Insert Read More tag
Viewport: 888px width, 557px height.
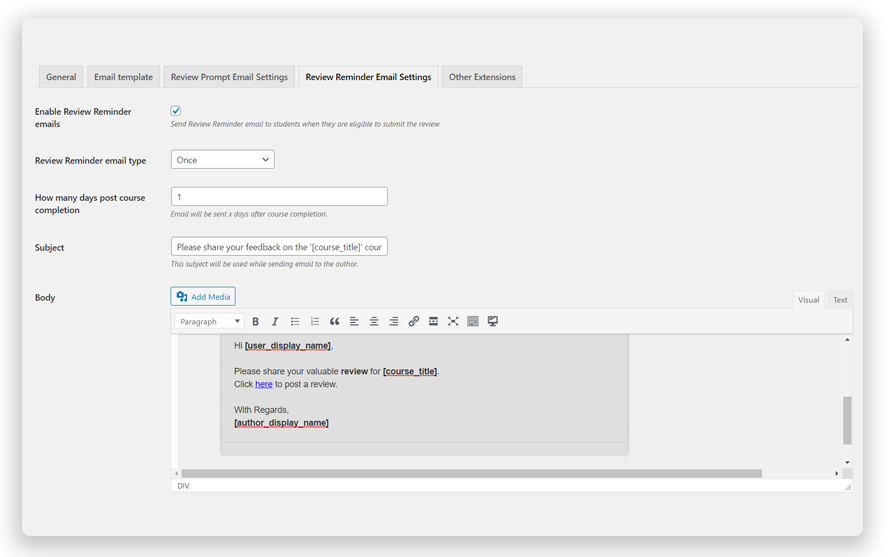(x=433, y=322)
